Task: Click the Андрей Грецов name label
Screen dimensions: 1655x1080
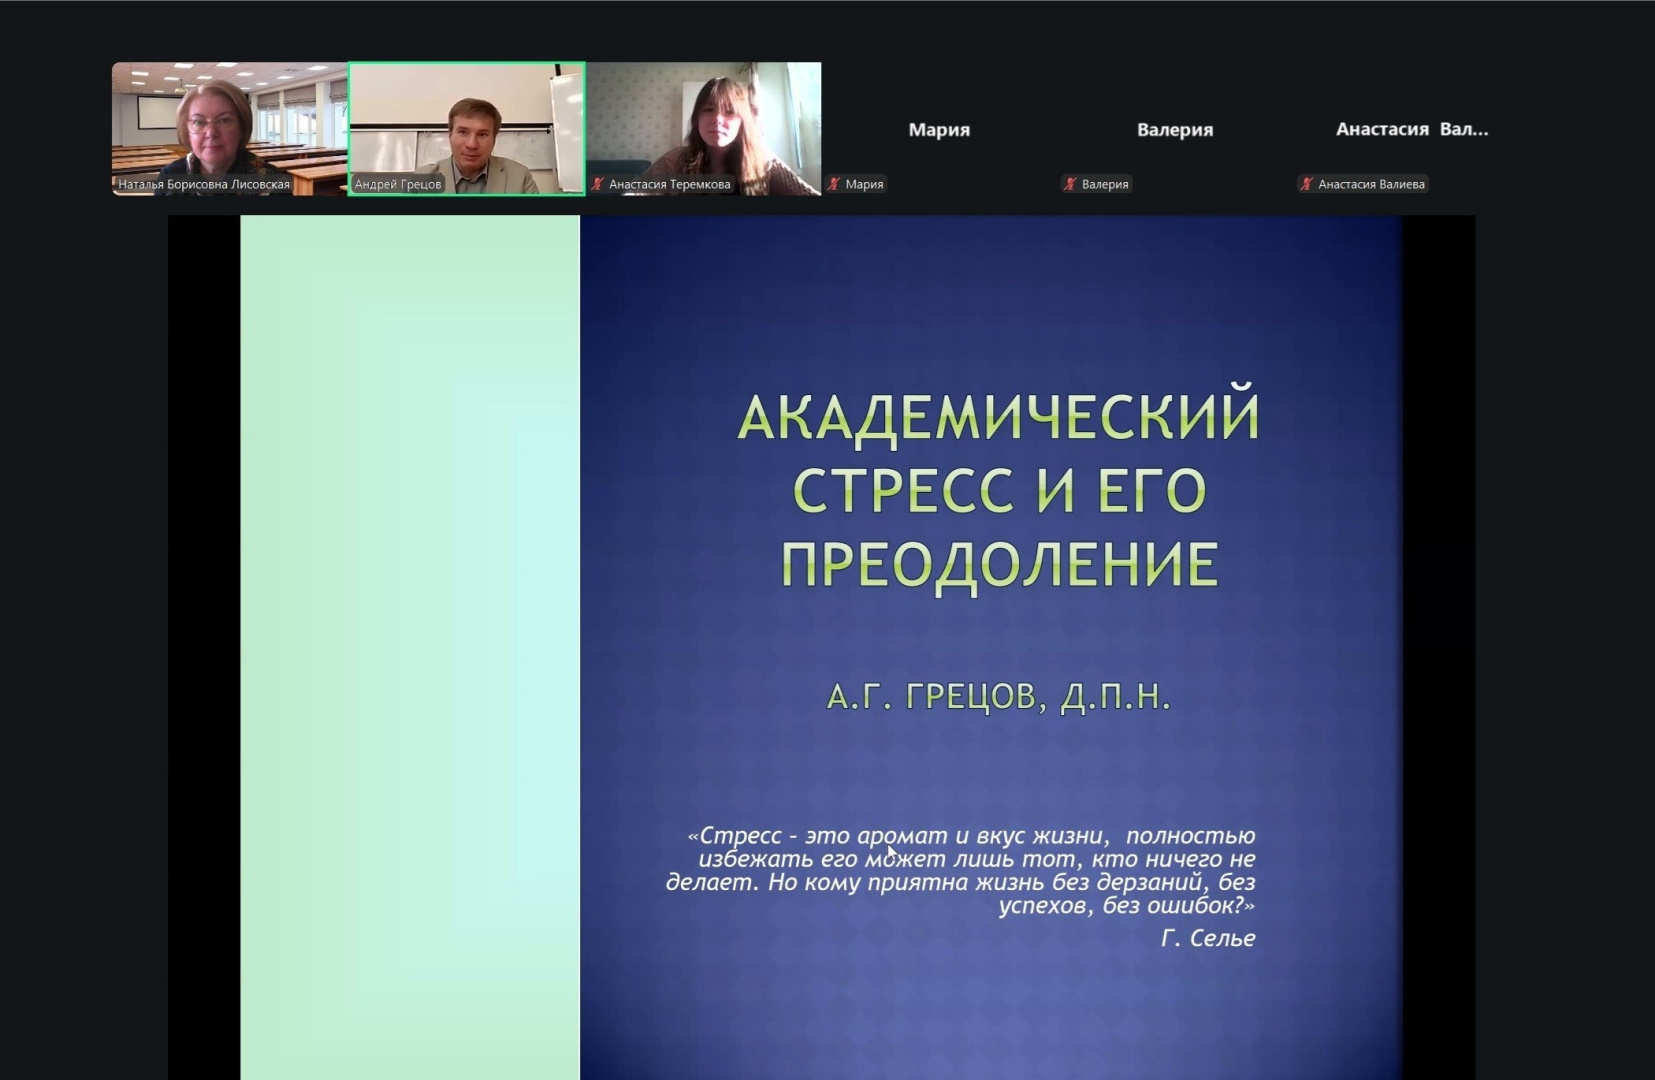Action: click(x=398, y=184)
